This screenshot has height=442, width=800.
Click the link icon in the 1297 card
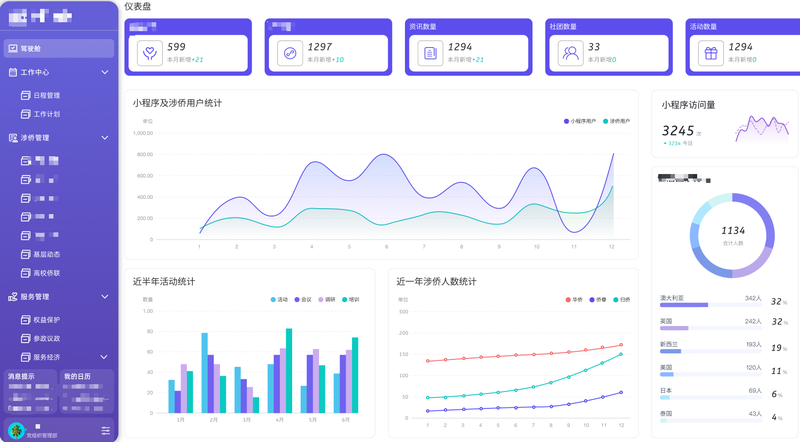[x=290, y=53]
